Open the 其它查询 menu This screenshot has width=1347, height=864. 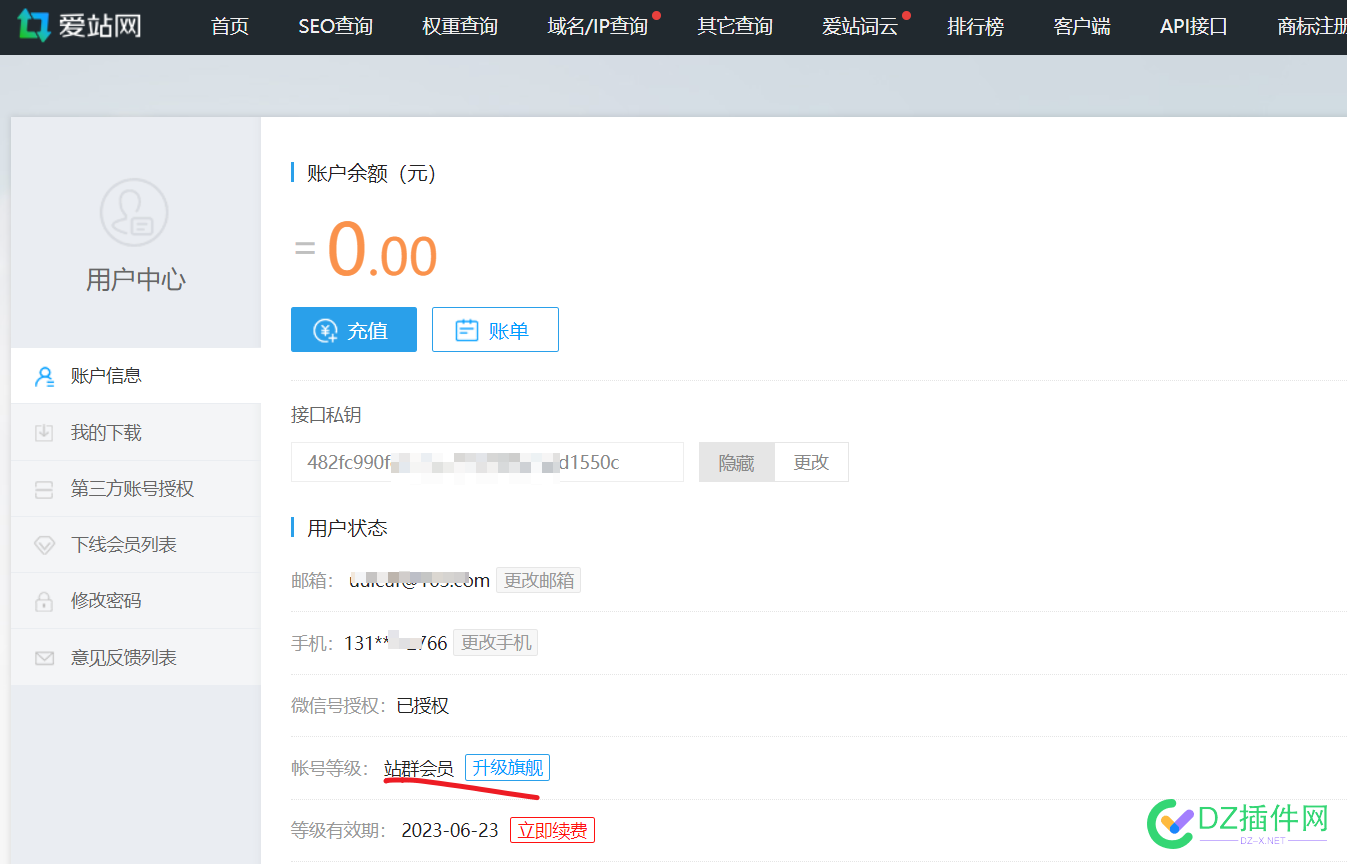coord(735,27)
